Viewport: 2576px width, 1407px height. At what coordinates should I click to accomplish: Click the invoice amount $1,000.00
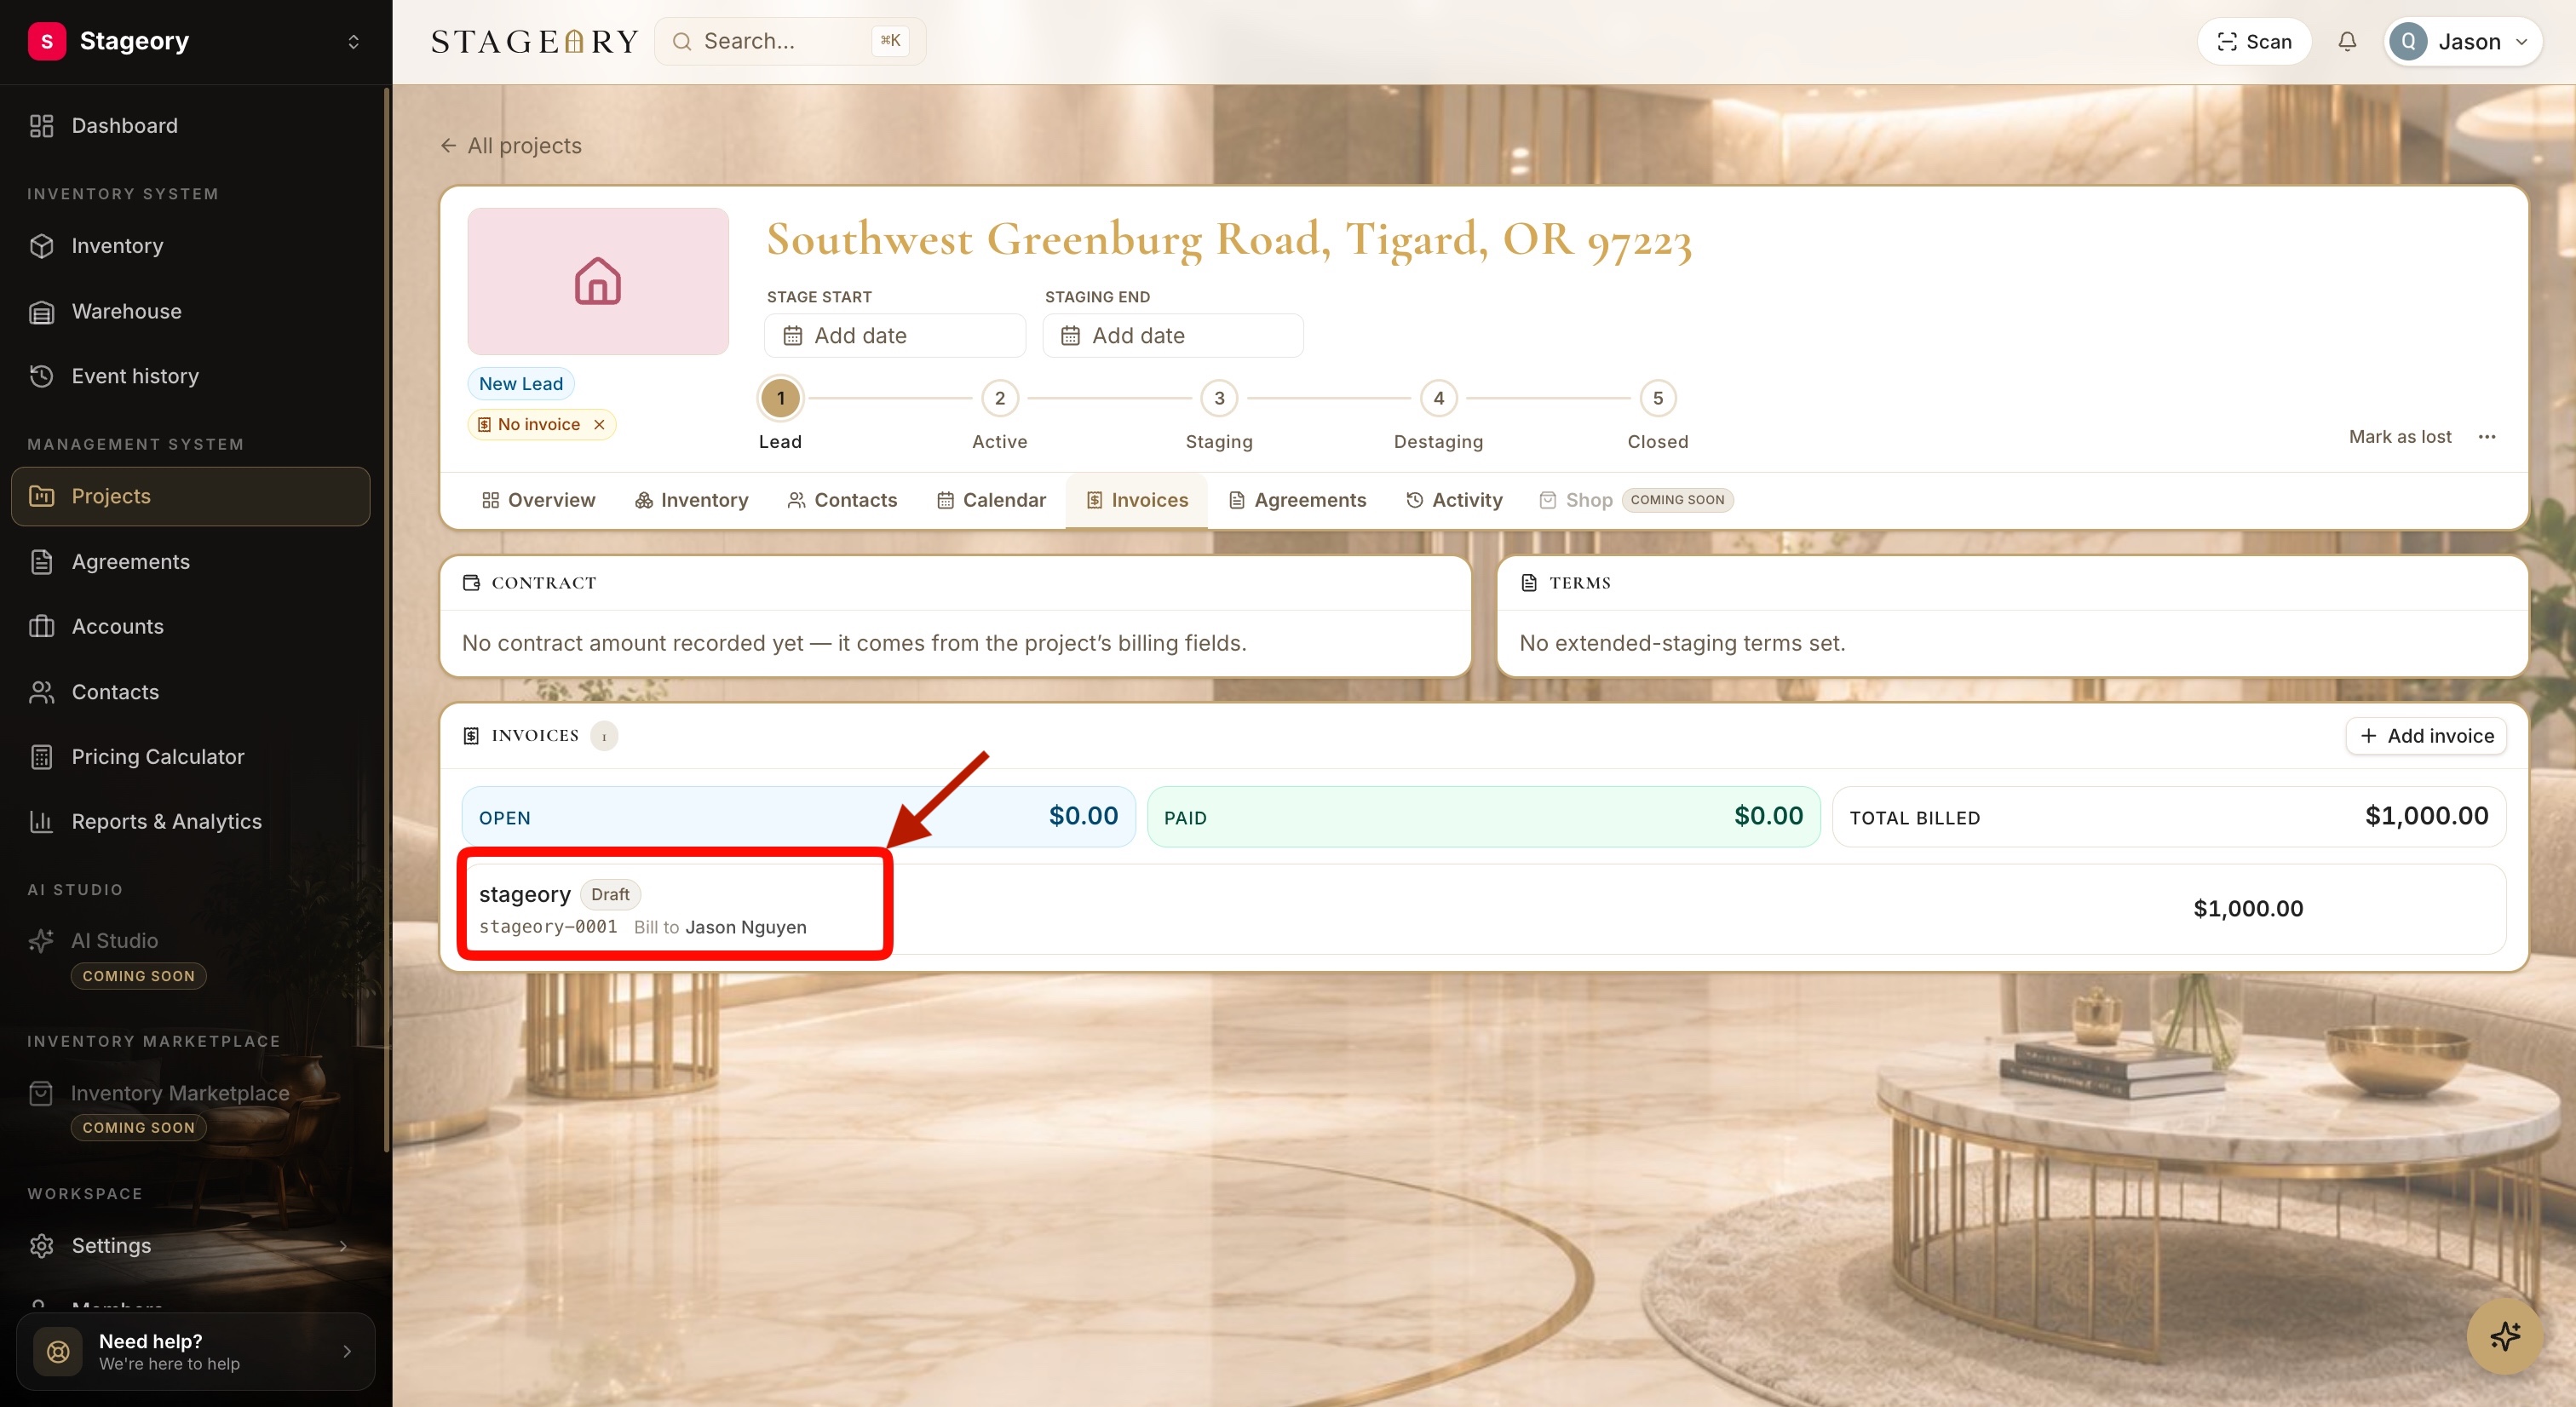click(x=2248, y=909)
